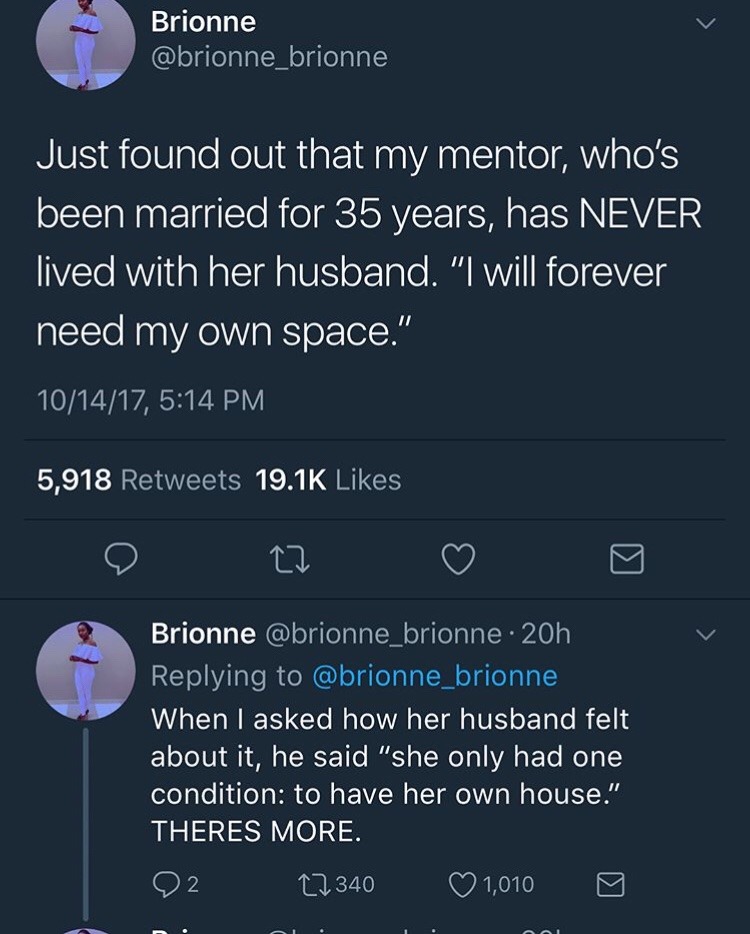View the 5,918 Retweets list
Image resolution: width=750 pixels, height=934 pixels.
click(x=139, y=480)
